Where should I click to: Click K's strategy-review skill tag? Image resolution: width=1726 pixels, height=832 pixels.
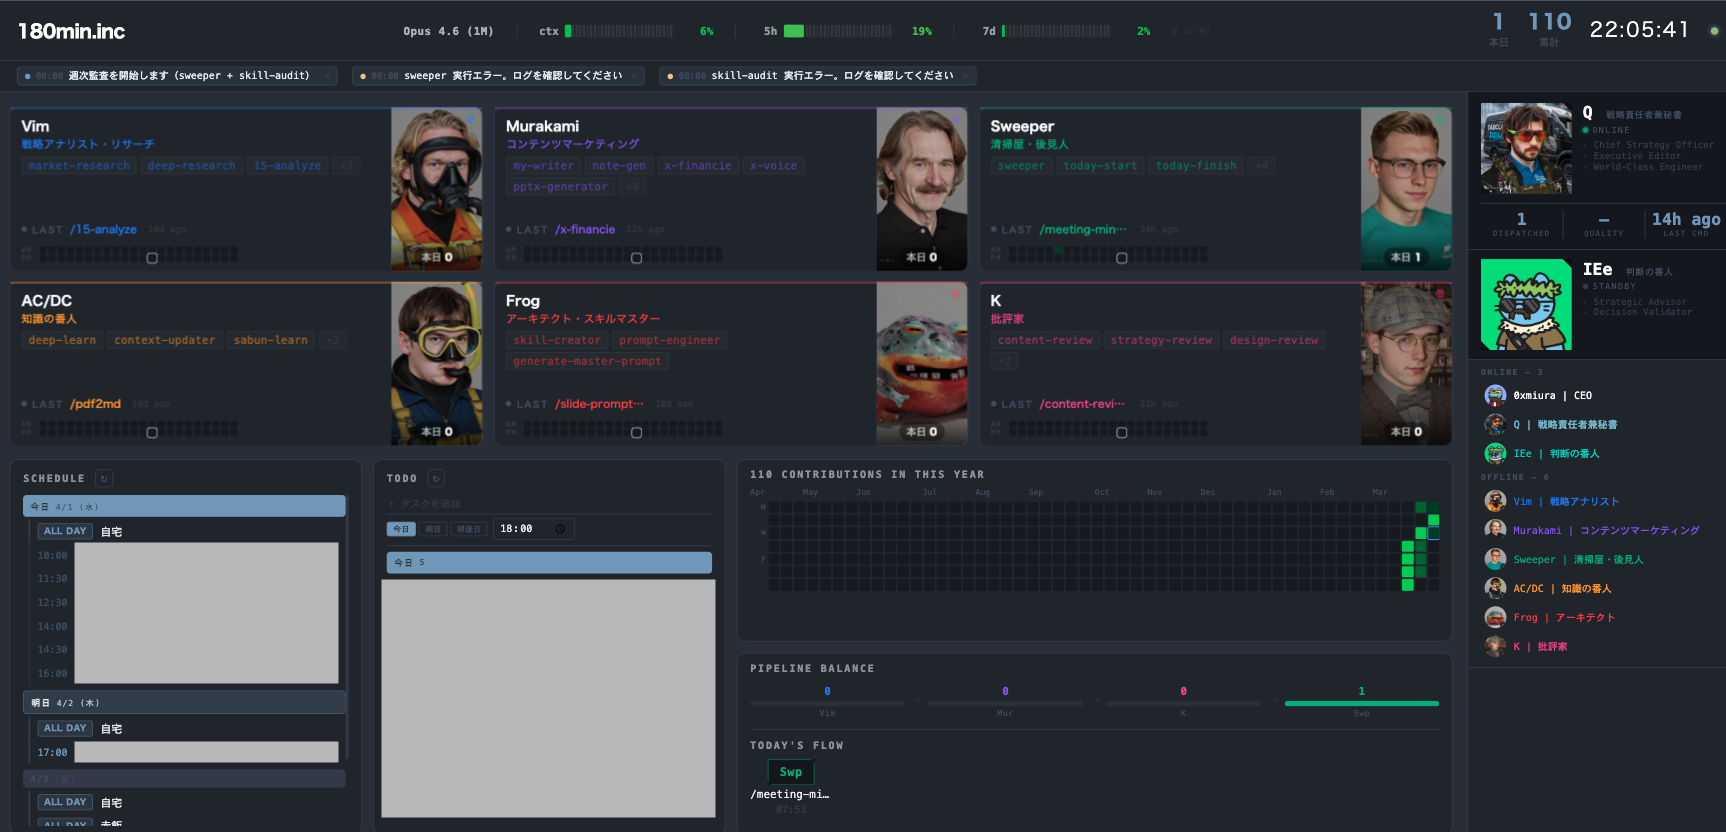coord(1161,341)
